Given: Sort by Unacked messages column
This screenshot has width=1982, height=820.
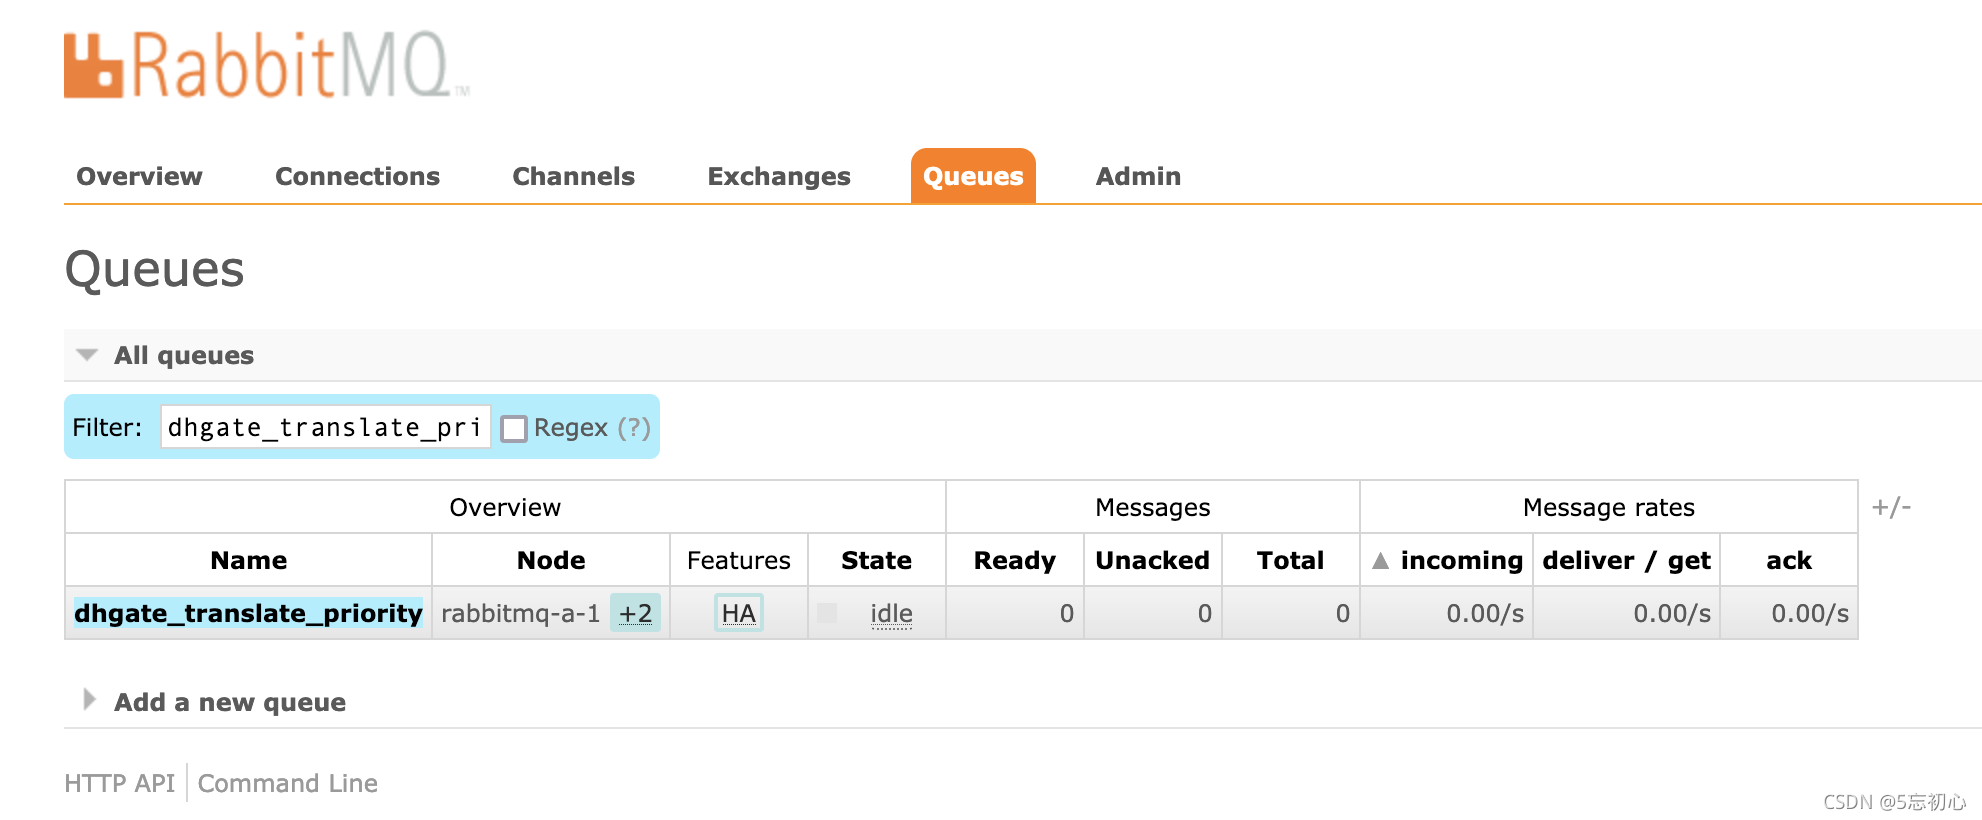Looking at the screenshot, I should (x=1152, y=560).
